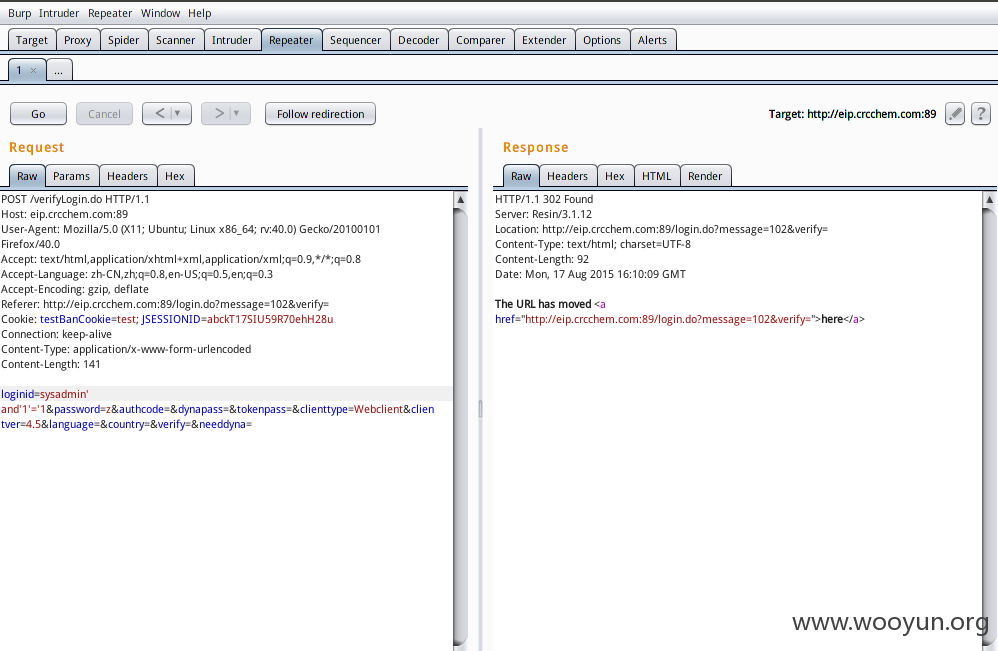Go back to previous request with the arrow
This screenshot has height=651, width=998.
[160, 113]
